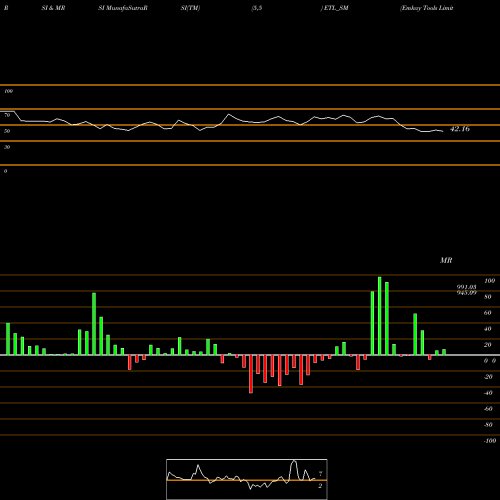500x500 pixels.
Task: Click the MR axis label 40
Action: [488, 329]
